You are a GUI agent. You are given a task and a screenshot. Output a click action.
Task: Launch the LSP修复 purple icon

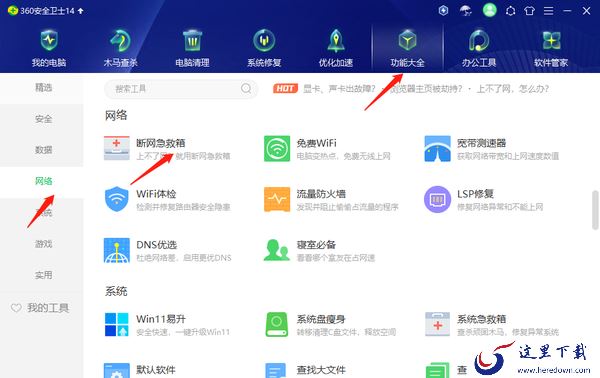pos(437,199)
